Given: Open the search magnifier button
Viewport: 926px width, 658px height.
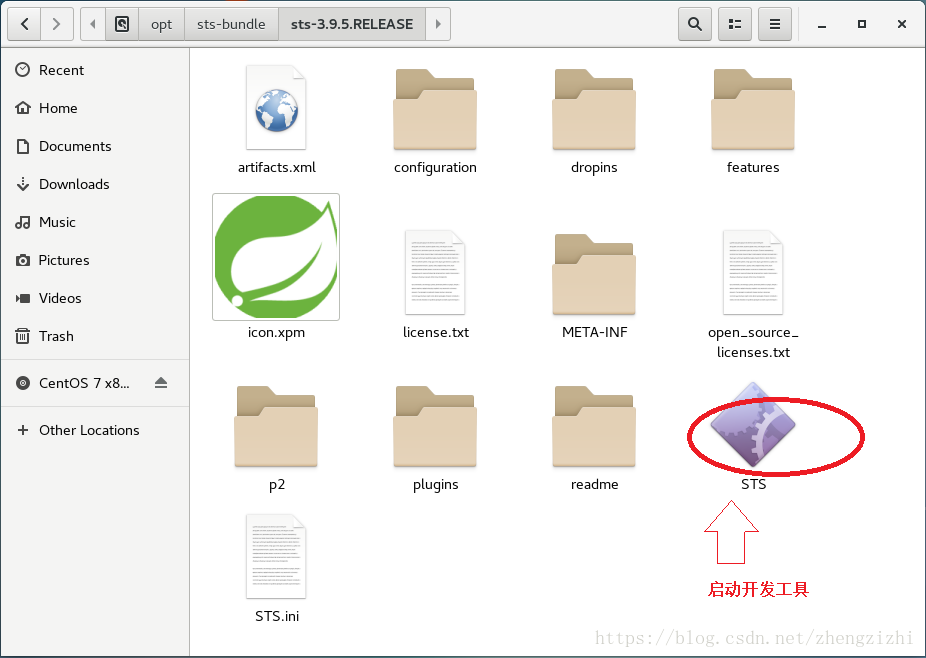Looking at the screenshot, I should pyautogui.click(x=695, y=24).
